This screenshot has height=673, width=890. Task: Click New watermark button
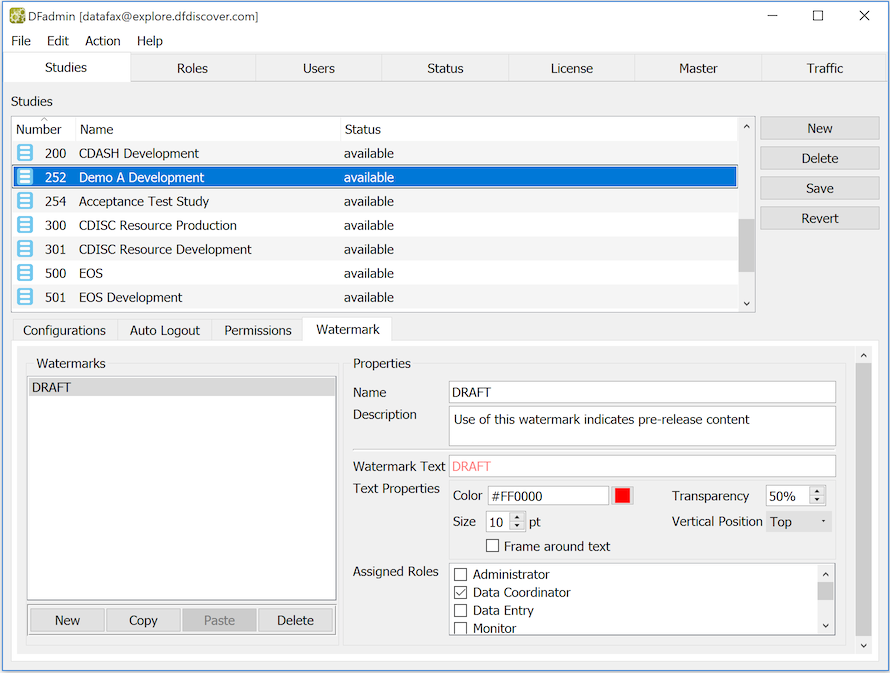(x=67, y=620)
